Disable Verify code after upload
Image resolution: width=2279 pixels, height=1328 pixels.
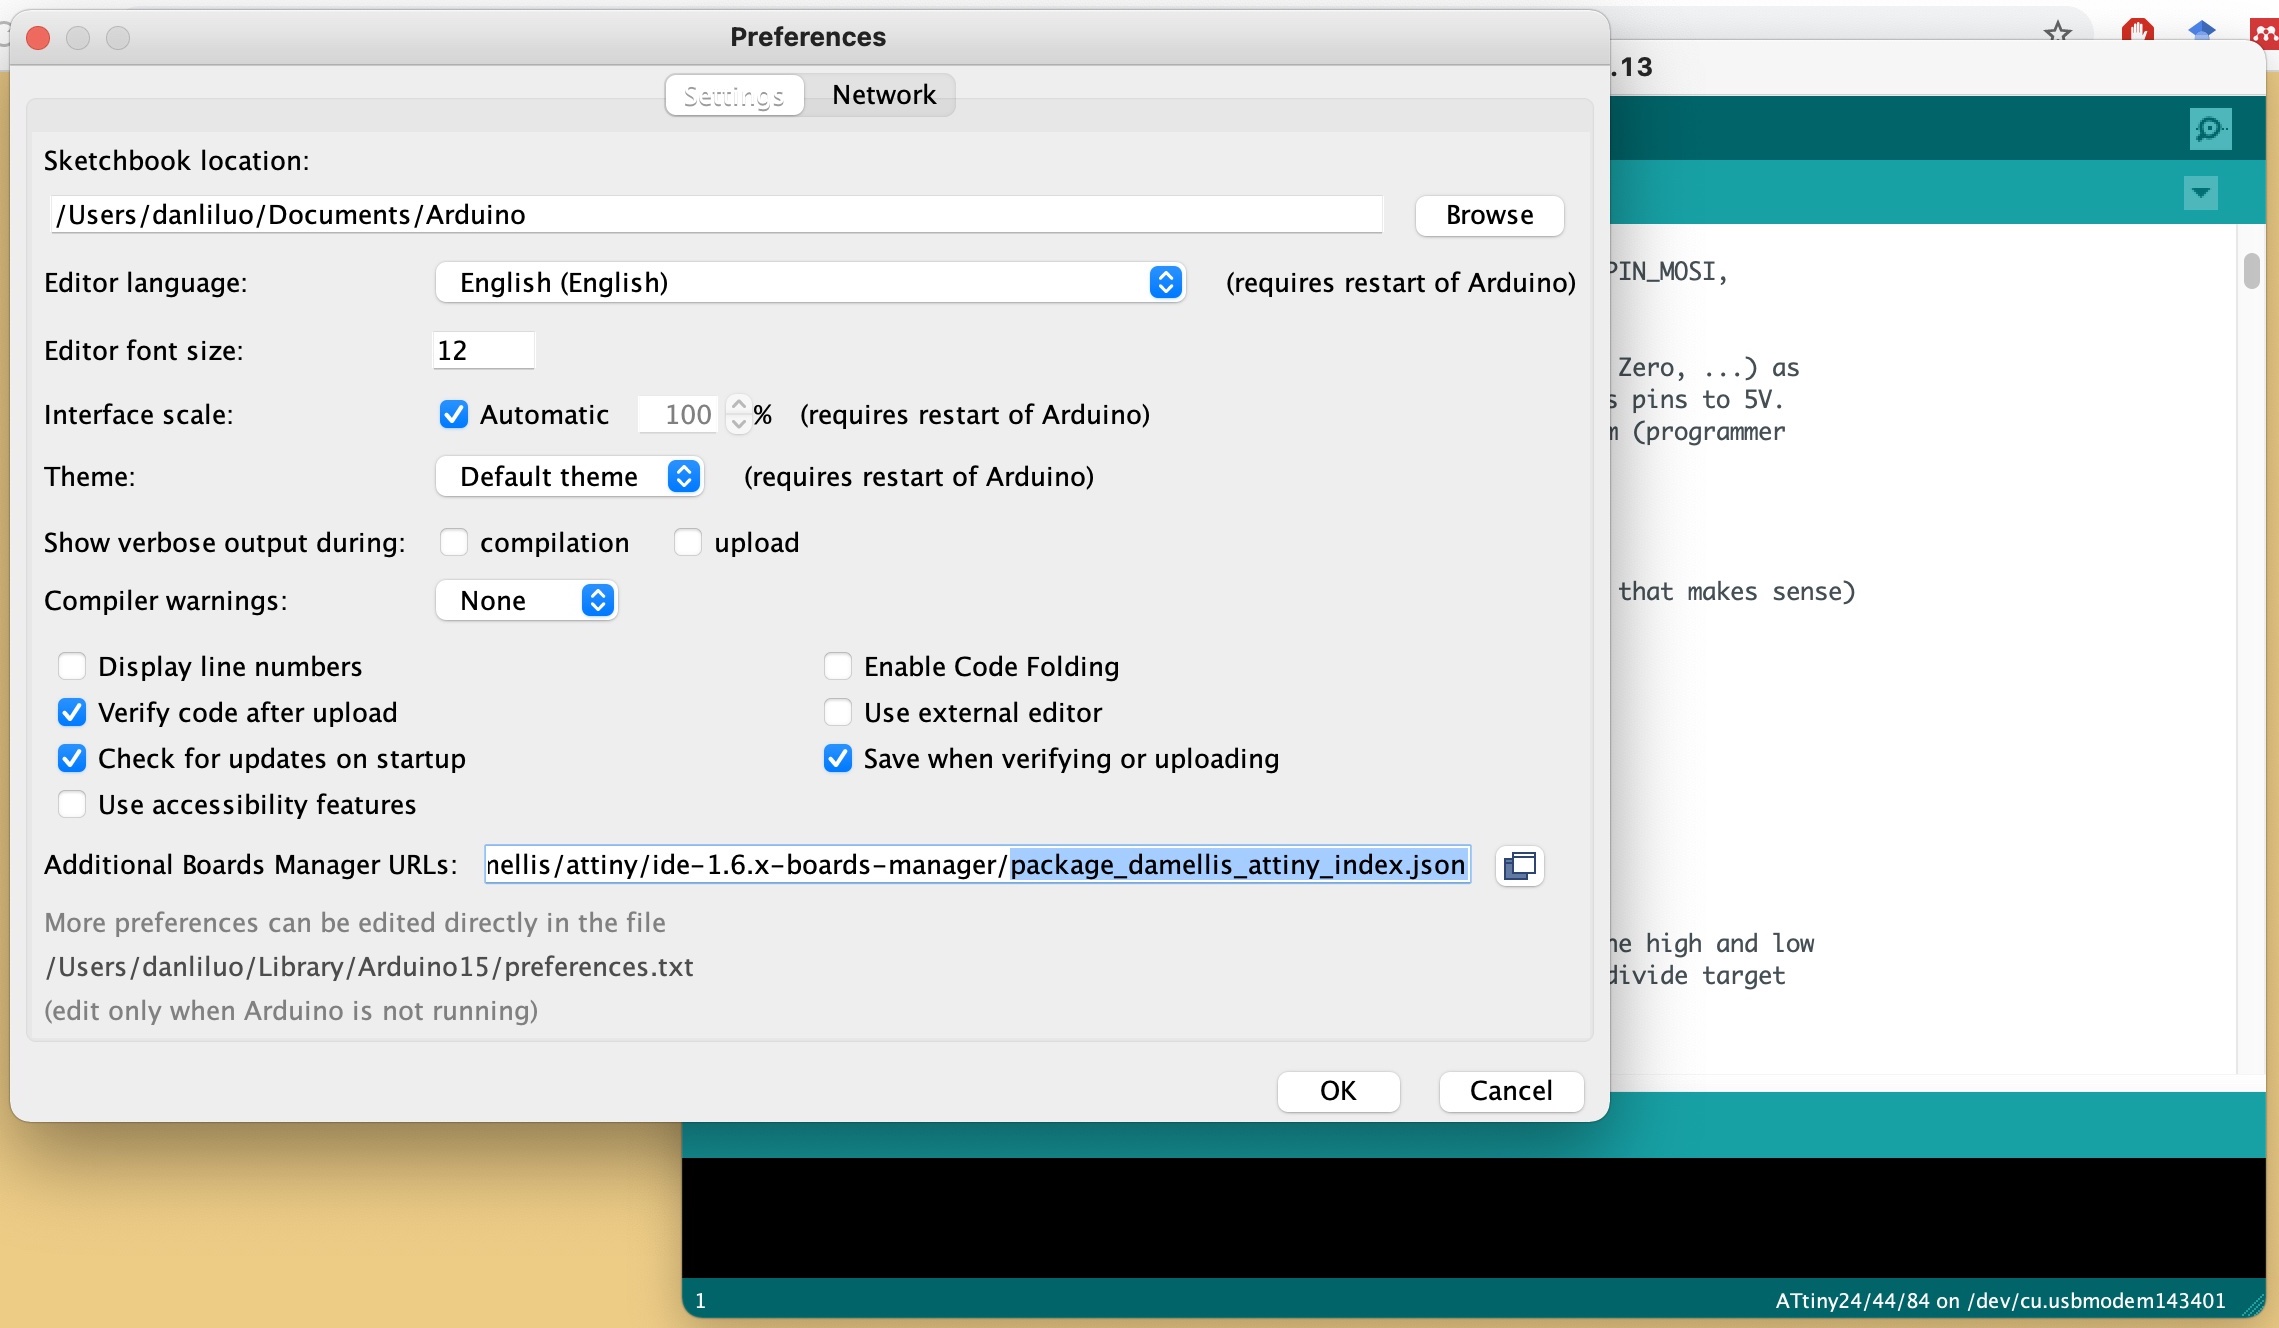71,712
